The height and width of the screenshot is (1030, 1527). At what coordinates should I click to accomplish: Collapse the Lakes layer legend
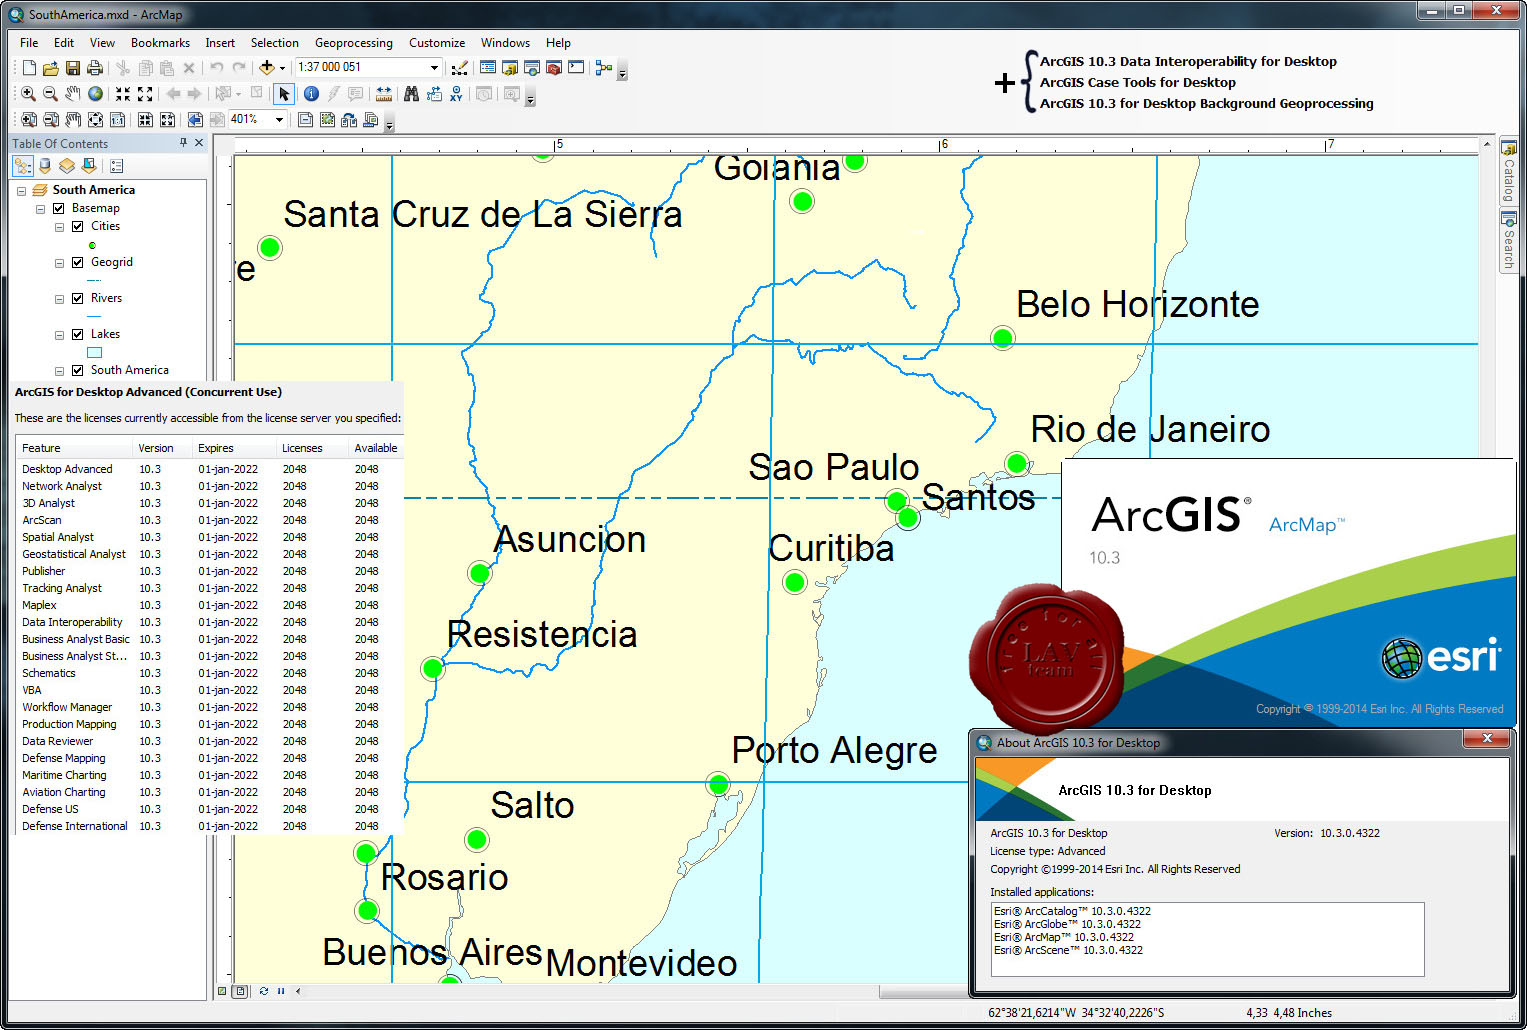(59, 335)
